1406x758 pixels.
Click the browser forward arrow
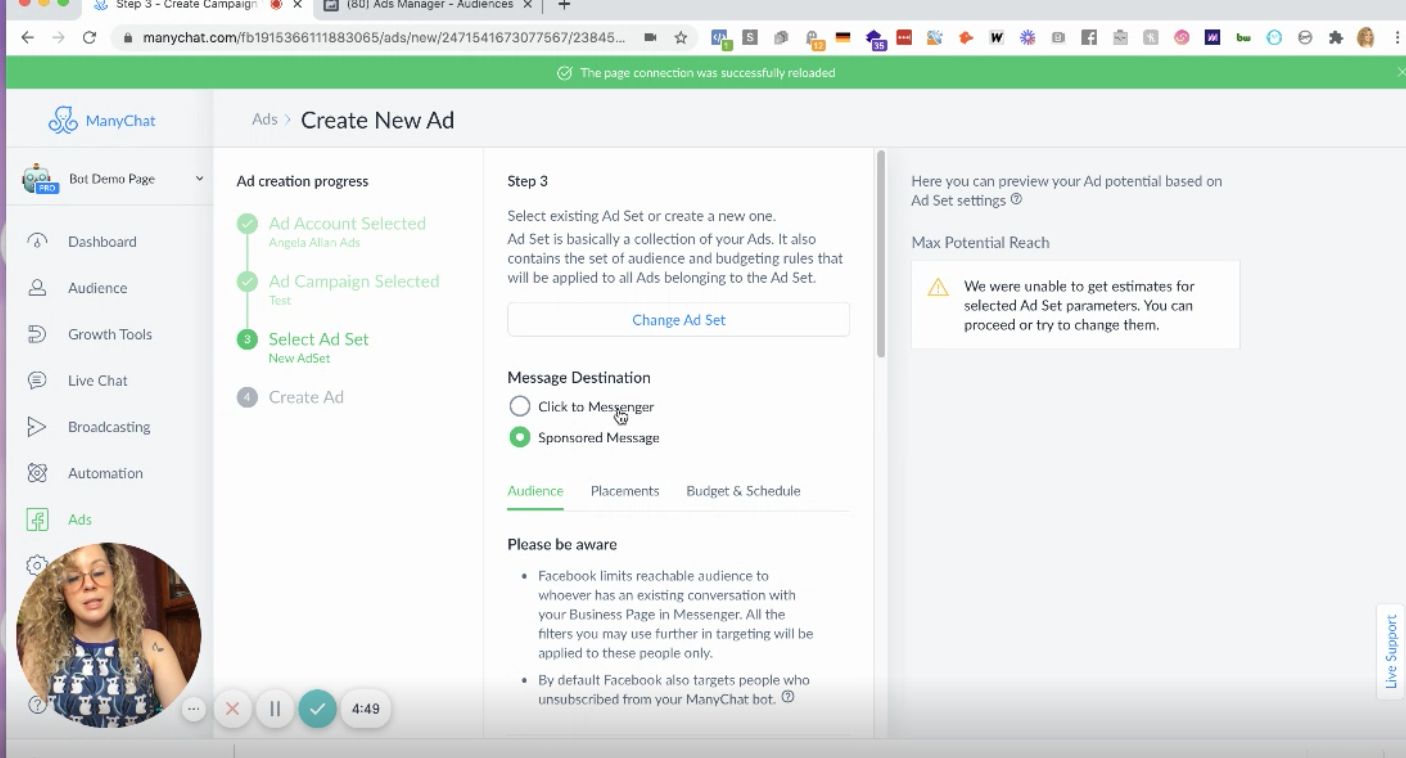click(58, 38)
